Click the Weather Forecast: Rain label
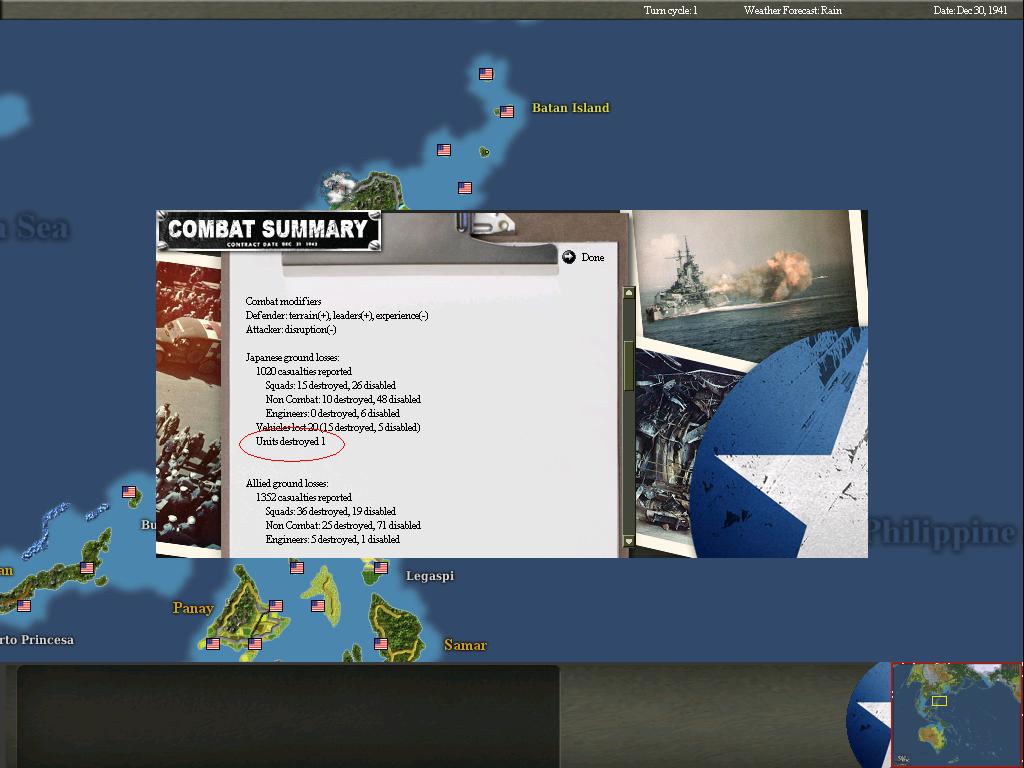 tap(793, 10)
